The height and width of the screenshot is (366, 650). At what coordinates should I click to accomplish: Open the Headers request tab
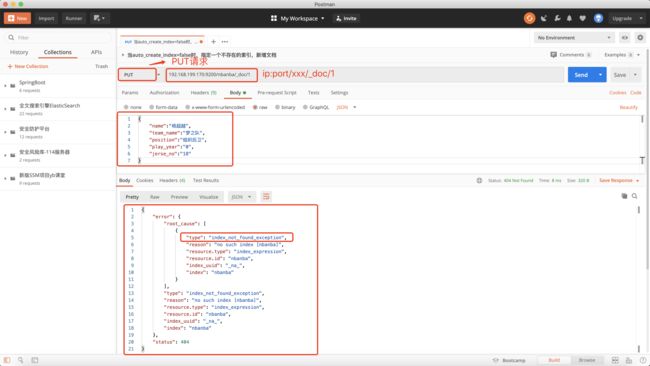(x=203, y=93)
